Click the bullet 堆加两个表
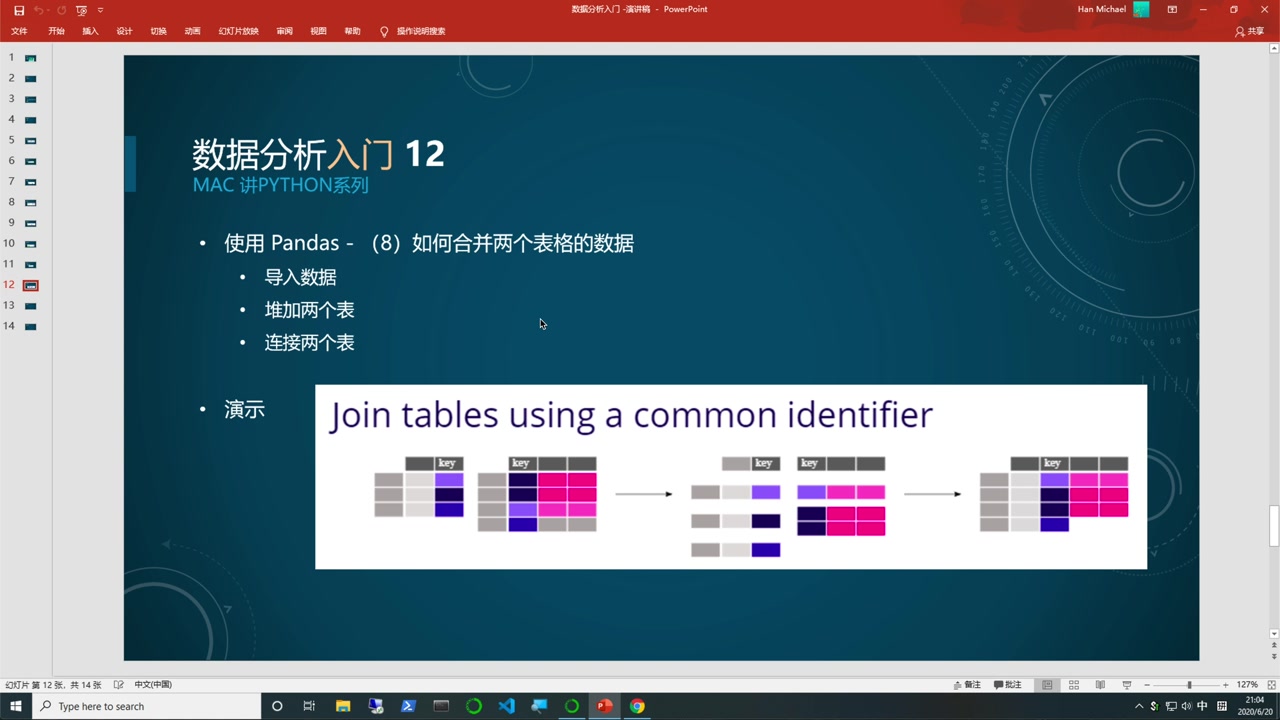Viewport: 1280px width, 720px height. pyautogui.click(x=309, y=310)
